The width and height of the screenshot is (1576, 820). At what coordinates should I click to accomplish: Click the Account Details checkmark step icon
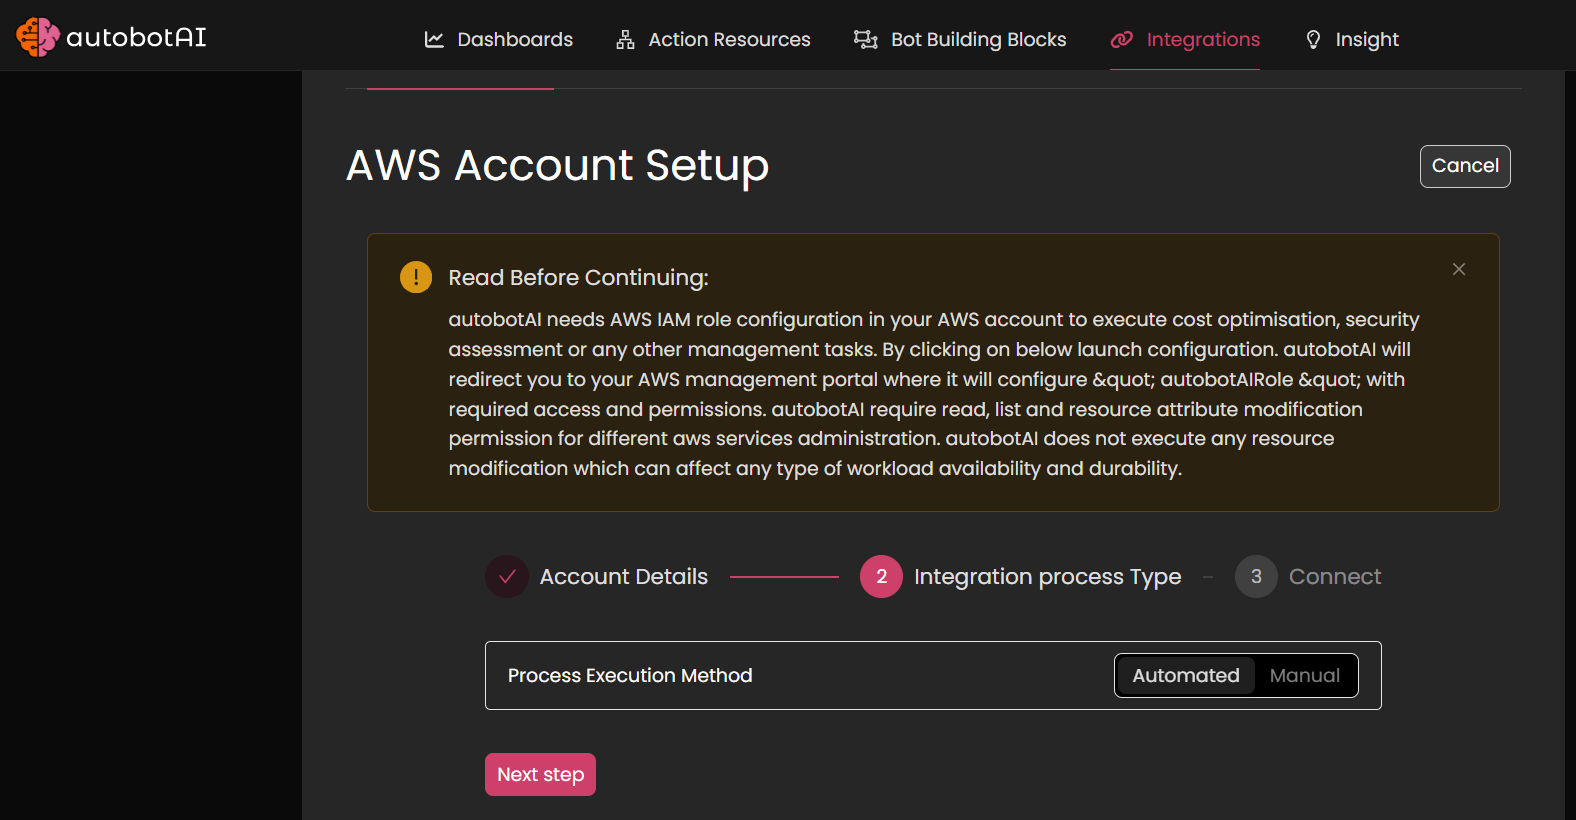point(507,577)
